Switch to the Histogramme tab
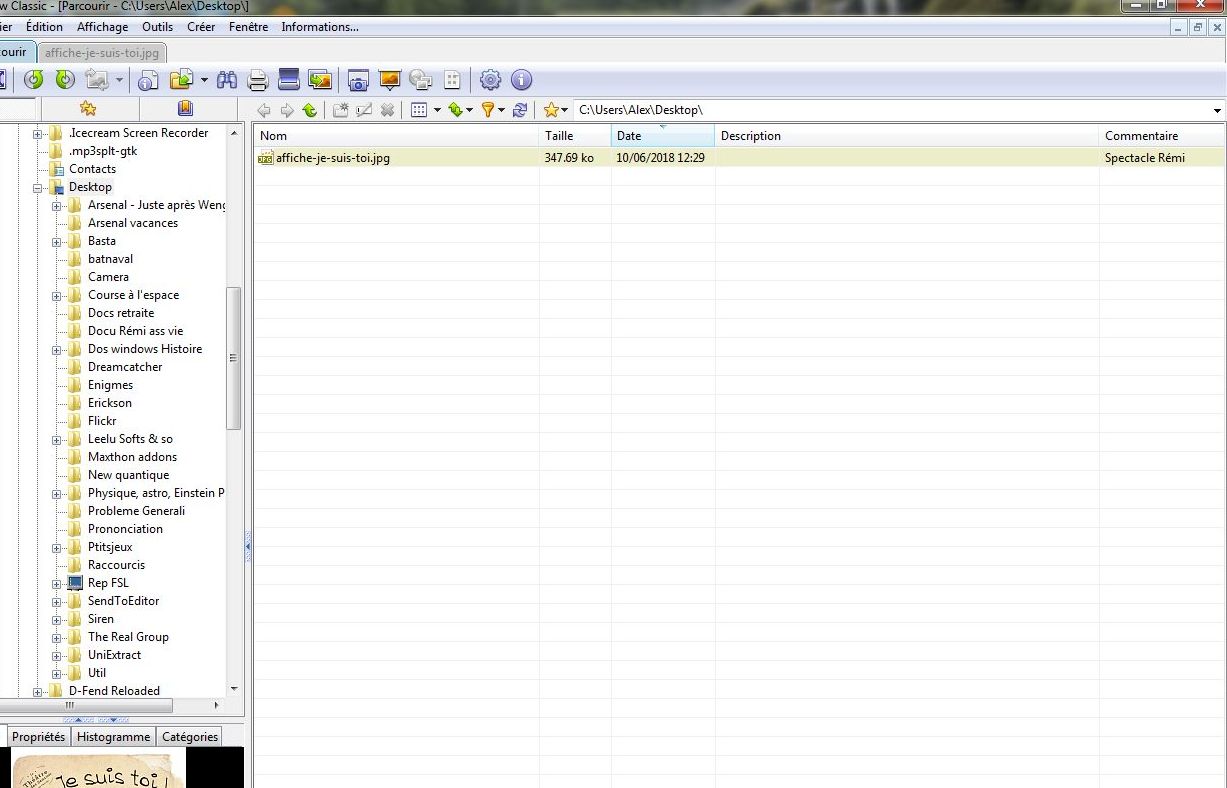The image size is (1227, 788). click(113, 737)
